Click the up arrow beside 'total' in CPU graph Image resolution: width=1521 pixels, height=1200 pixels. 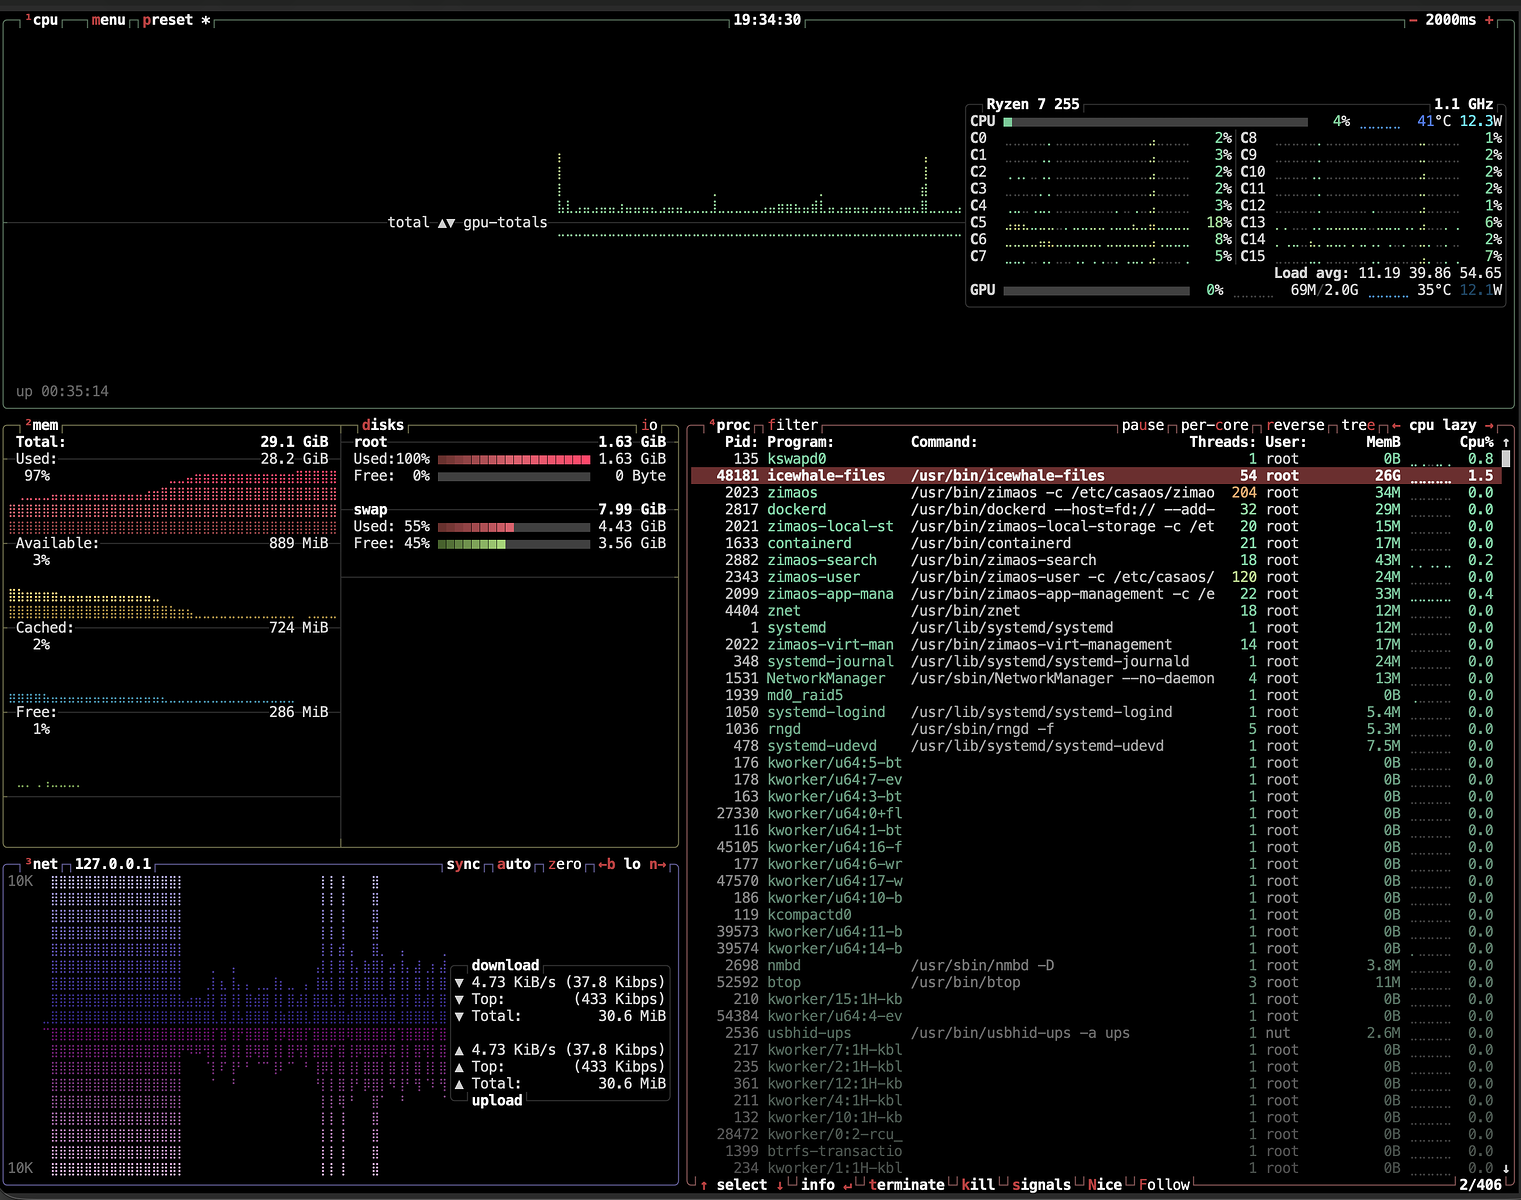442,223
